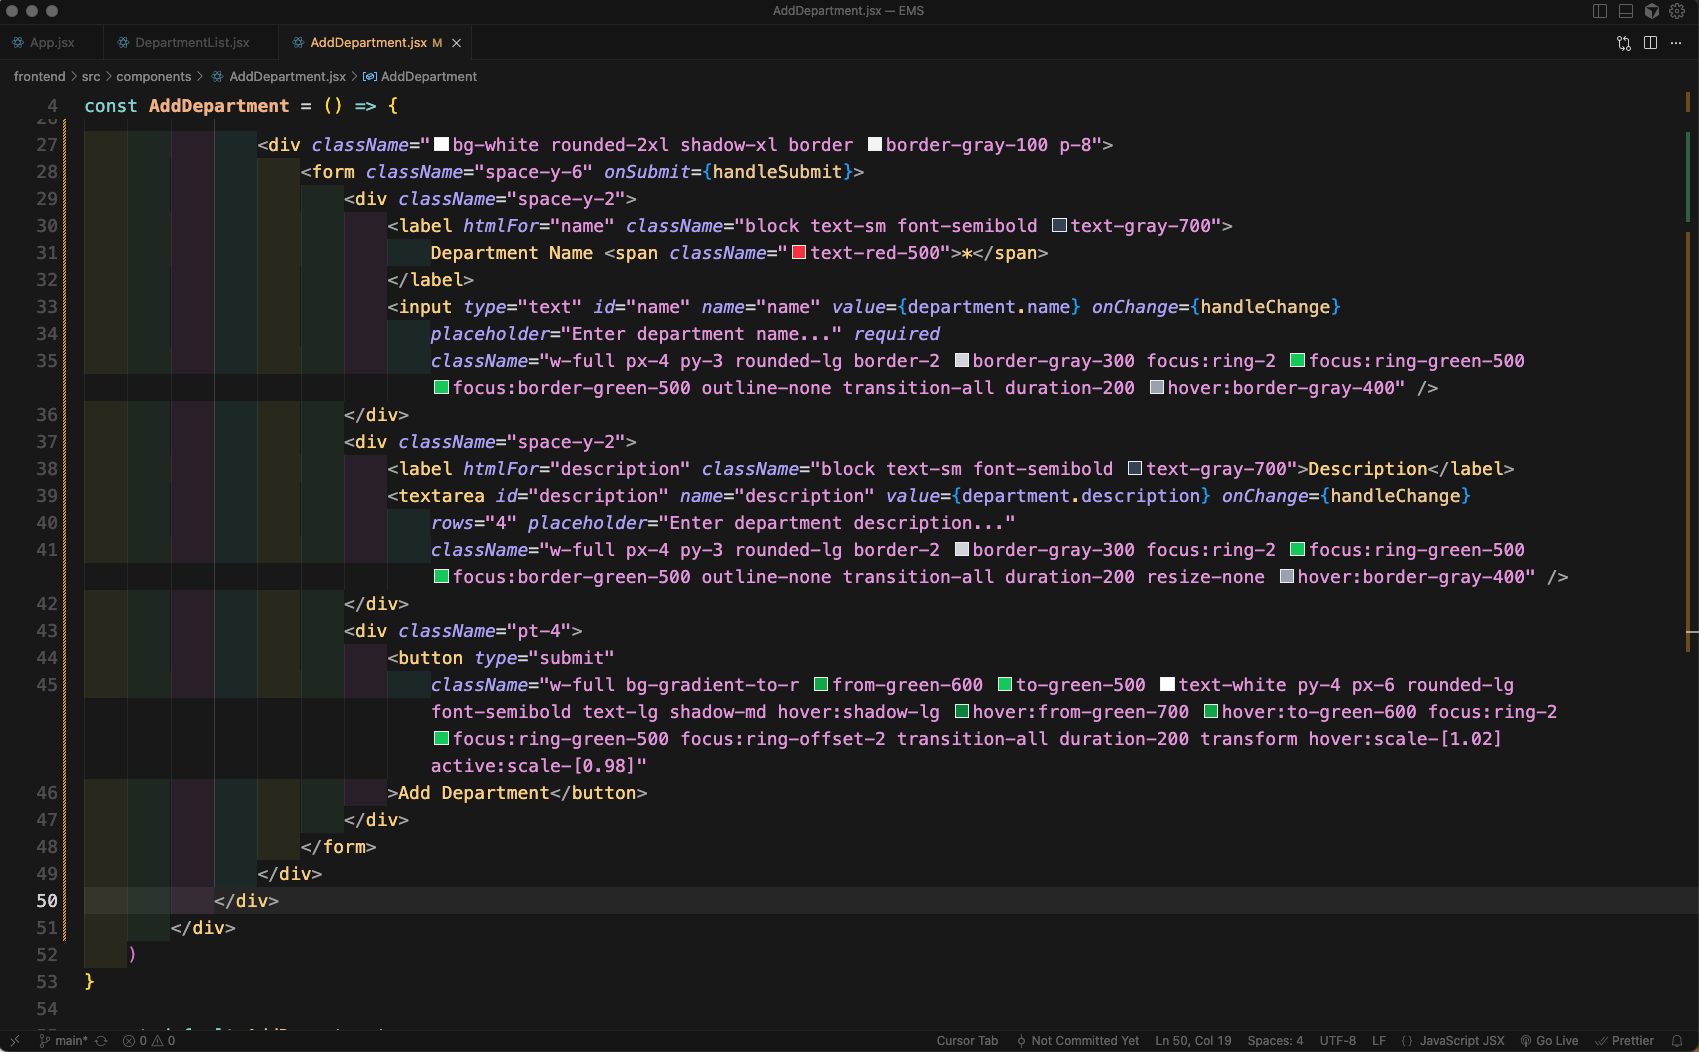Open the Cursor cube icon in title bar

pos(1652,11)
